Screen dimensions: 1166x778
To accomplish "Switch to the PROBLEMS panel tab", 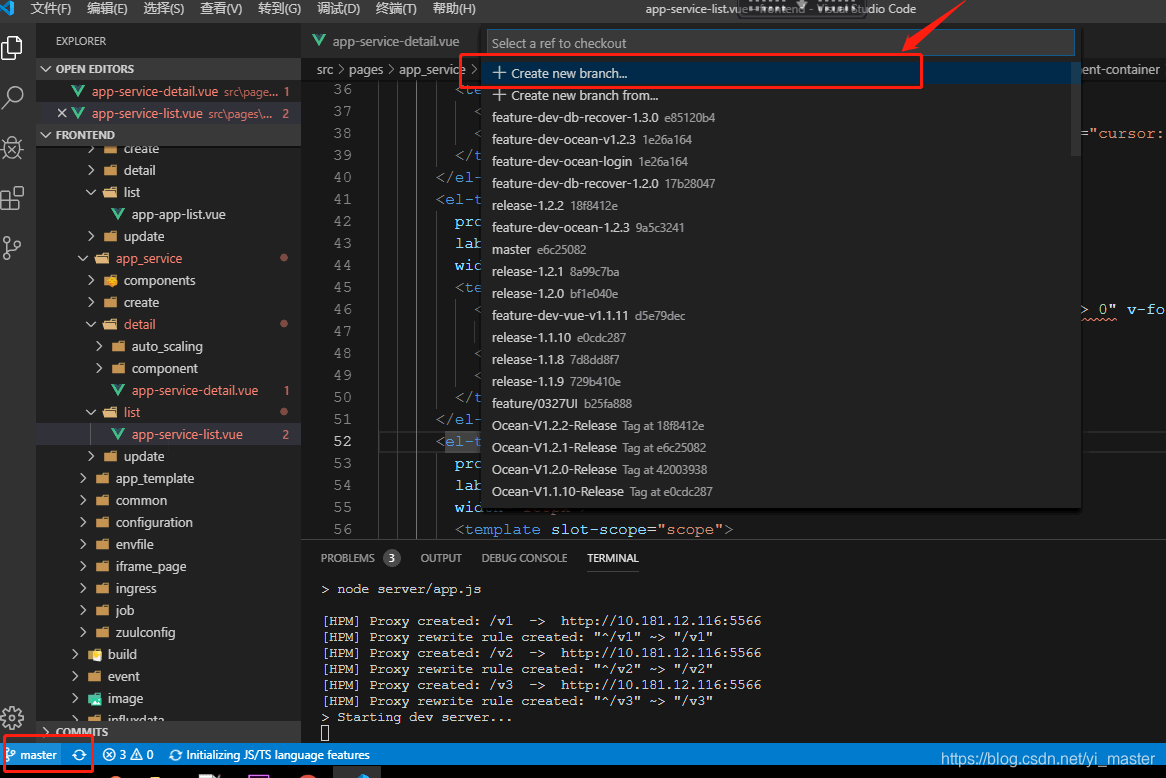I will (347, 558).
